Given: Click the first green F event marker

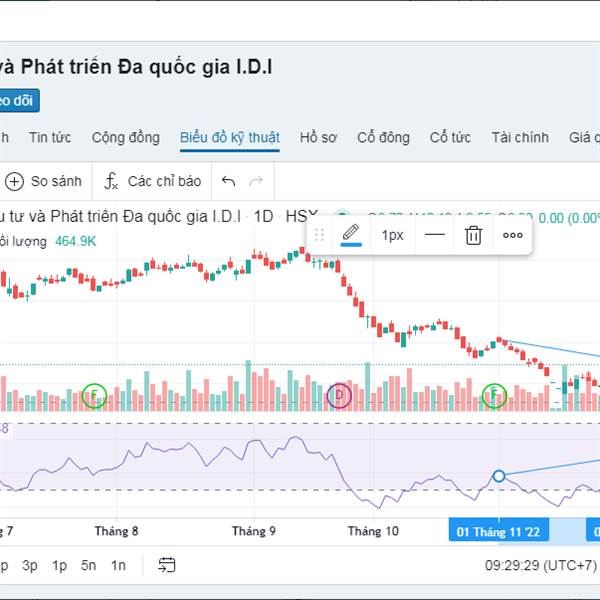Looking at the screenshot, I should 94,396.
